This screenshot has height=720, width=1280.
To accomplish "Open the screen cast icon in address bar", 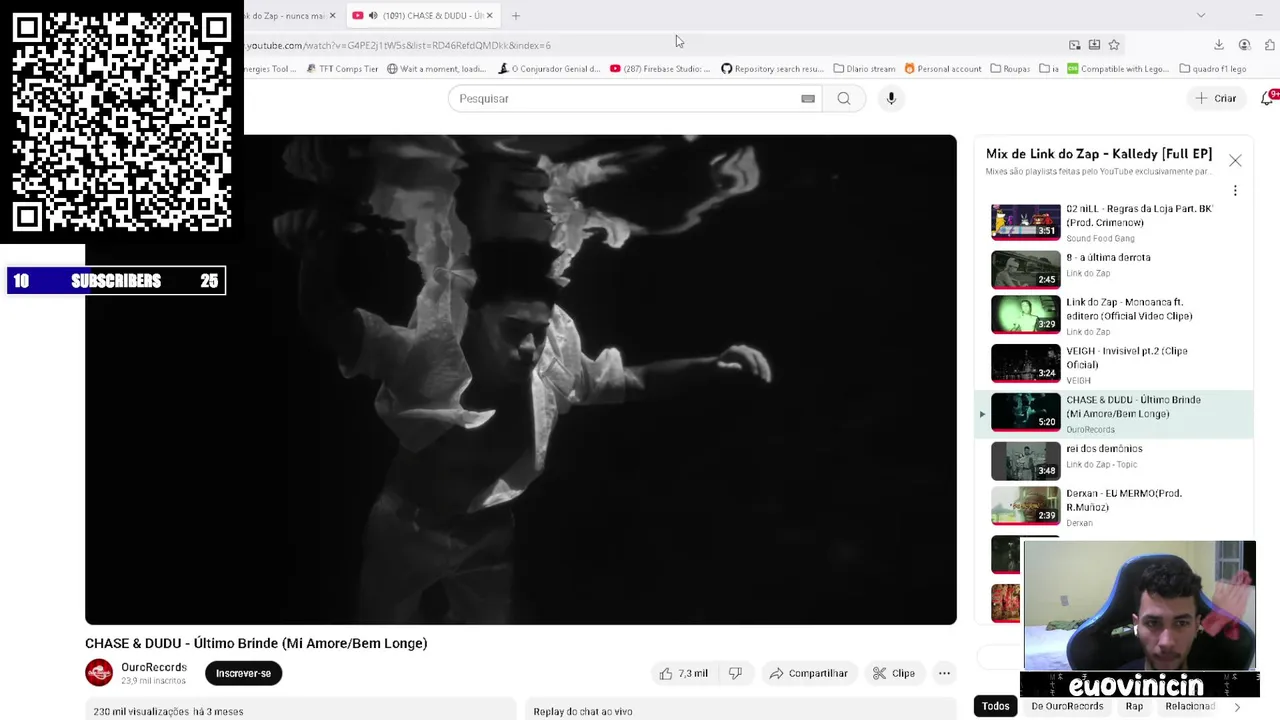I will coord(1074,45).
